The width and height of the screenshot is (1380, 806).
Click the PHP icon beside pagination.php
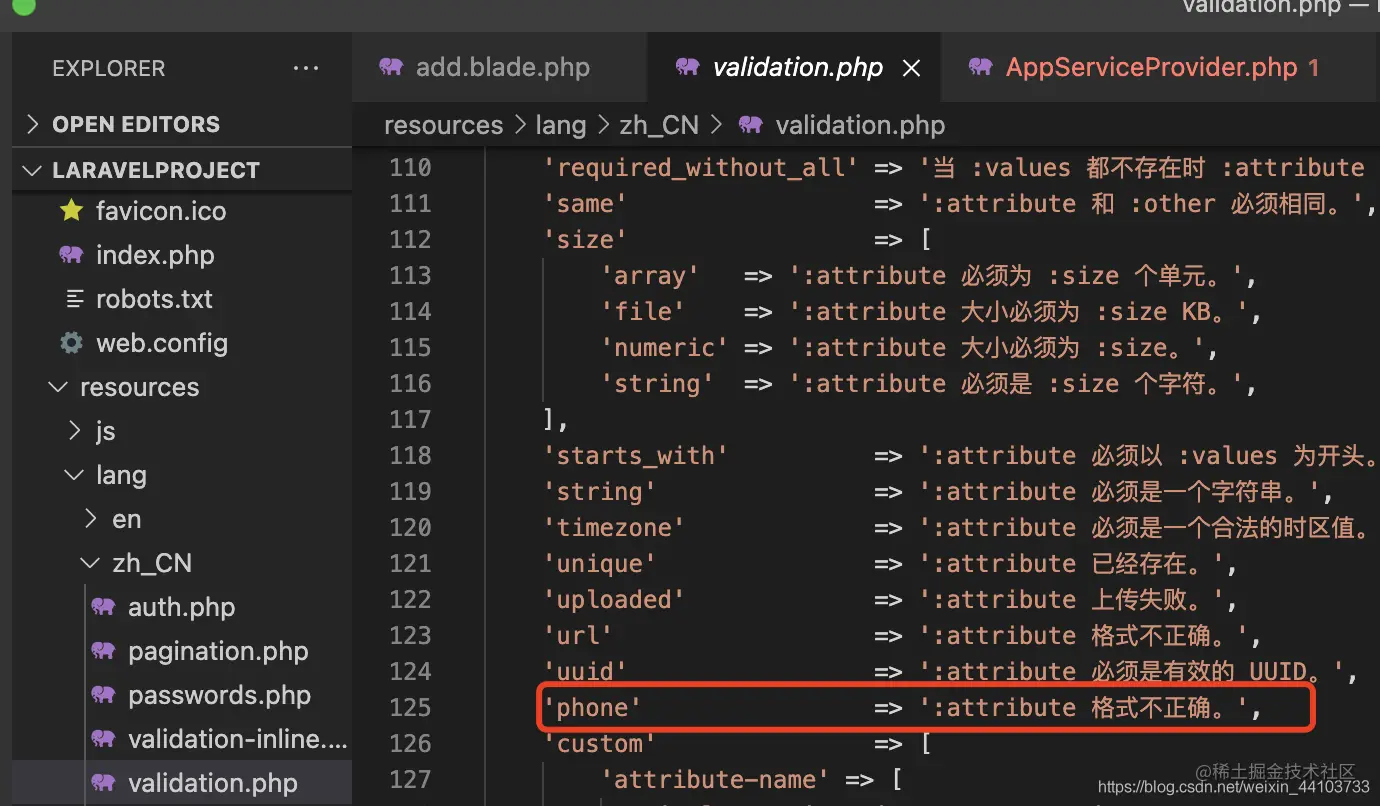103,650
